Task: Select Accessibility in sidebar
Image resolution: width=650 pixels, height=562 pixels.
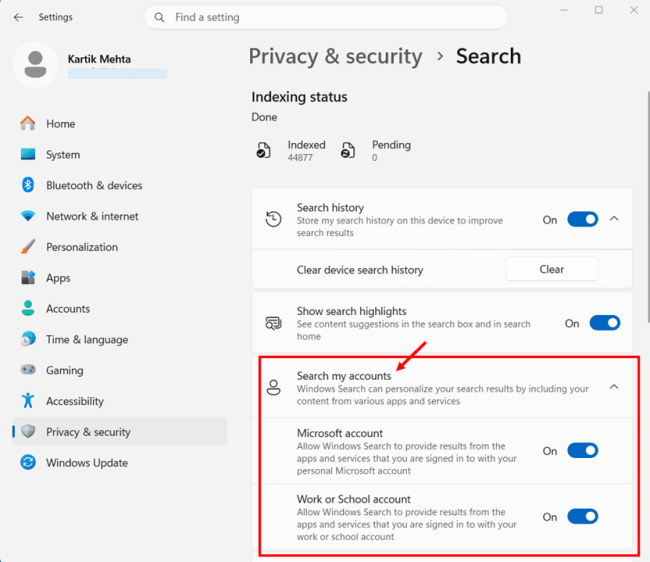Action: coord(120,401)
